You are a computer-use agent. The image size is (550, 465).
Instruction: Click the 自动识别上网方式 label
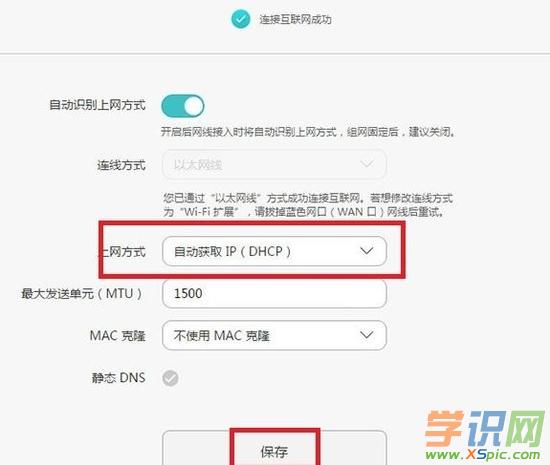[97, 105]
